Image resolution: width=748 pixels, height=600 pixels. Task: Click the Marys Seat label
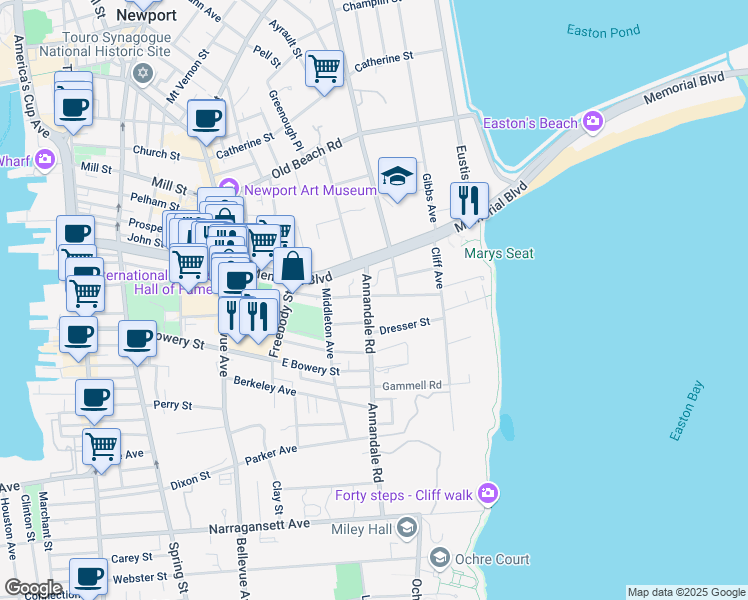pos(499,253)
